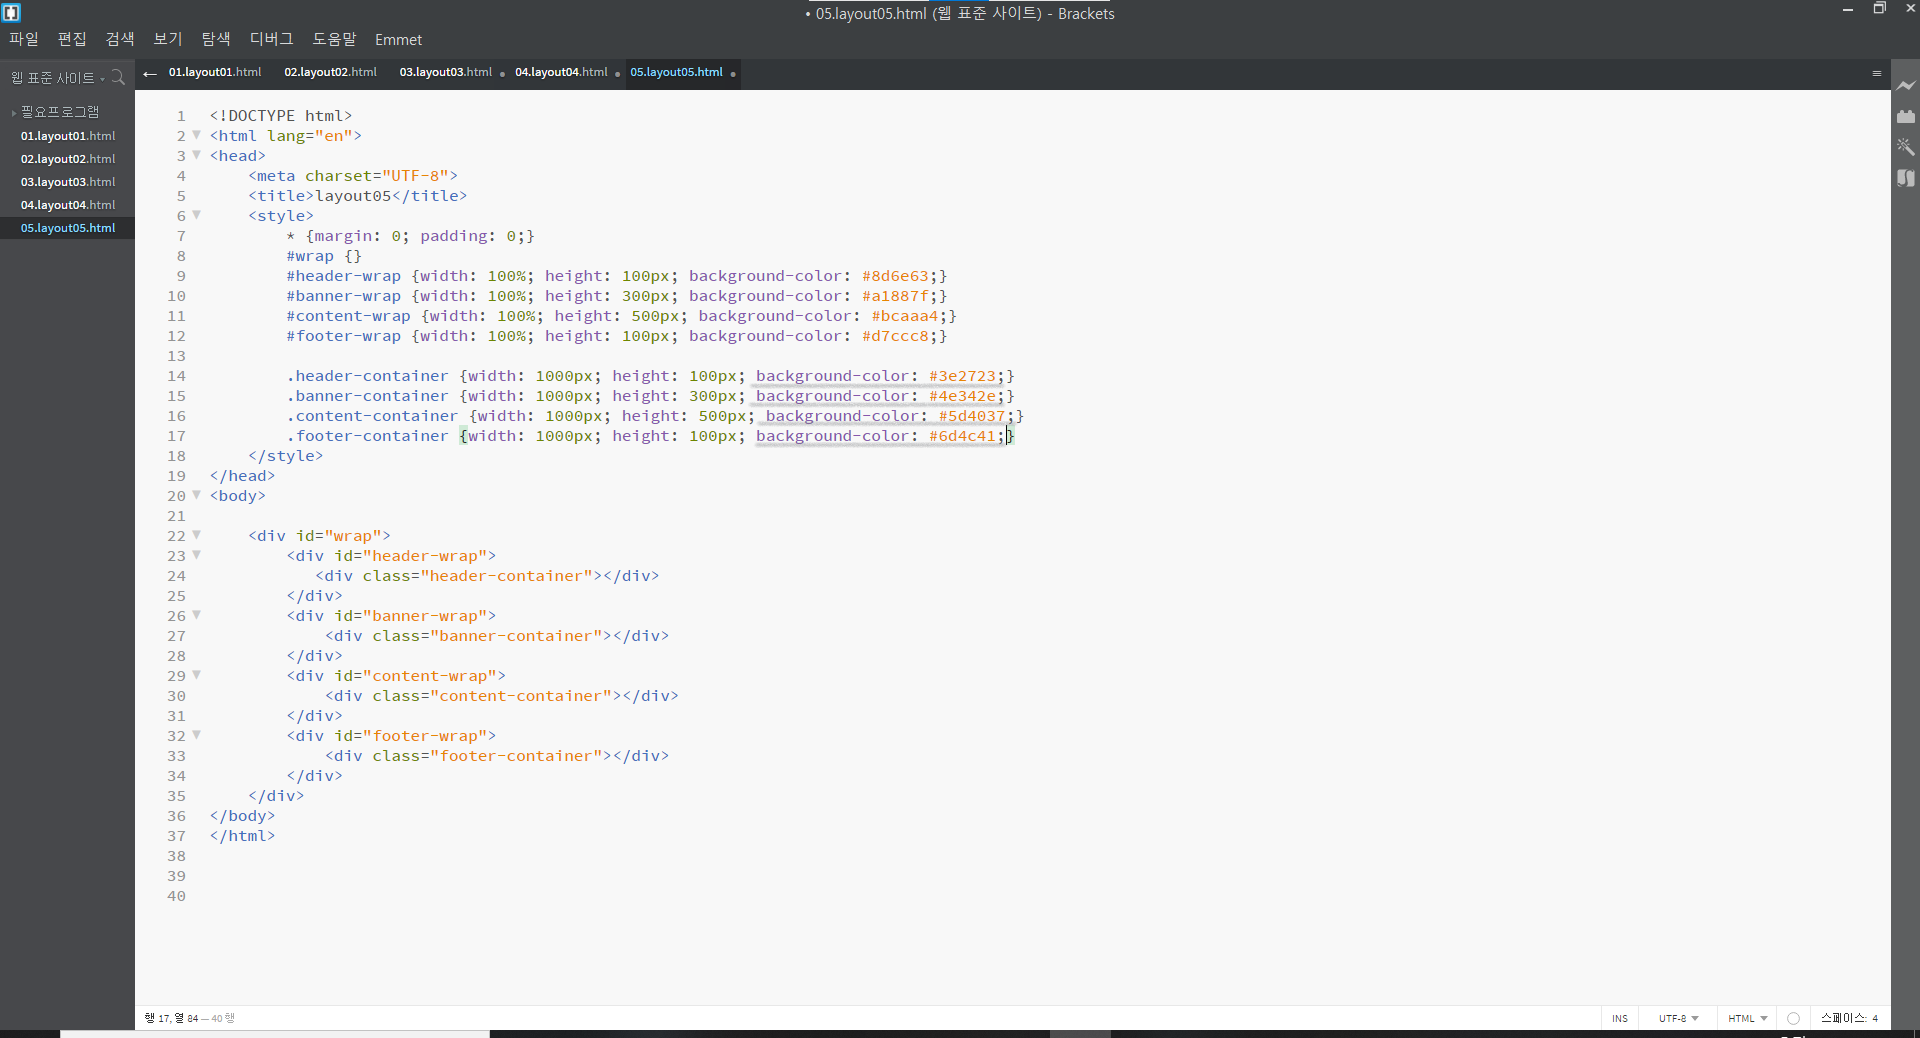Click the Brackets app icon in title bar
This screenshot has height=1038, width=1920.
(x=11, y=13)
